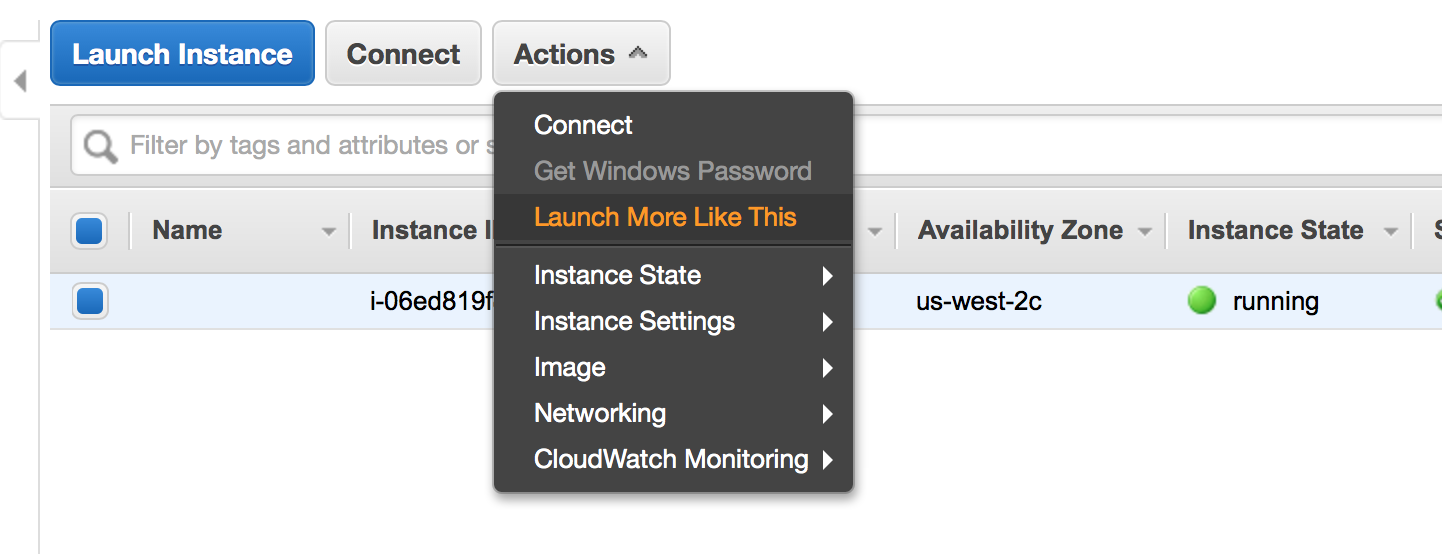Open the Actions dropdown button
1442x554 pixels.
(x=581, y=54)
